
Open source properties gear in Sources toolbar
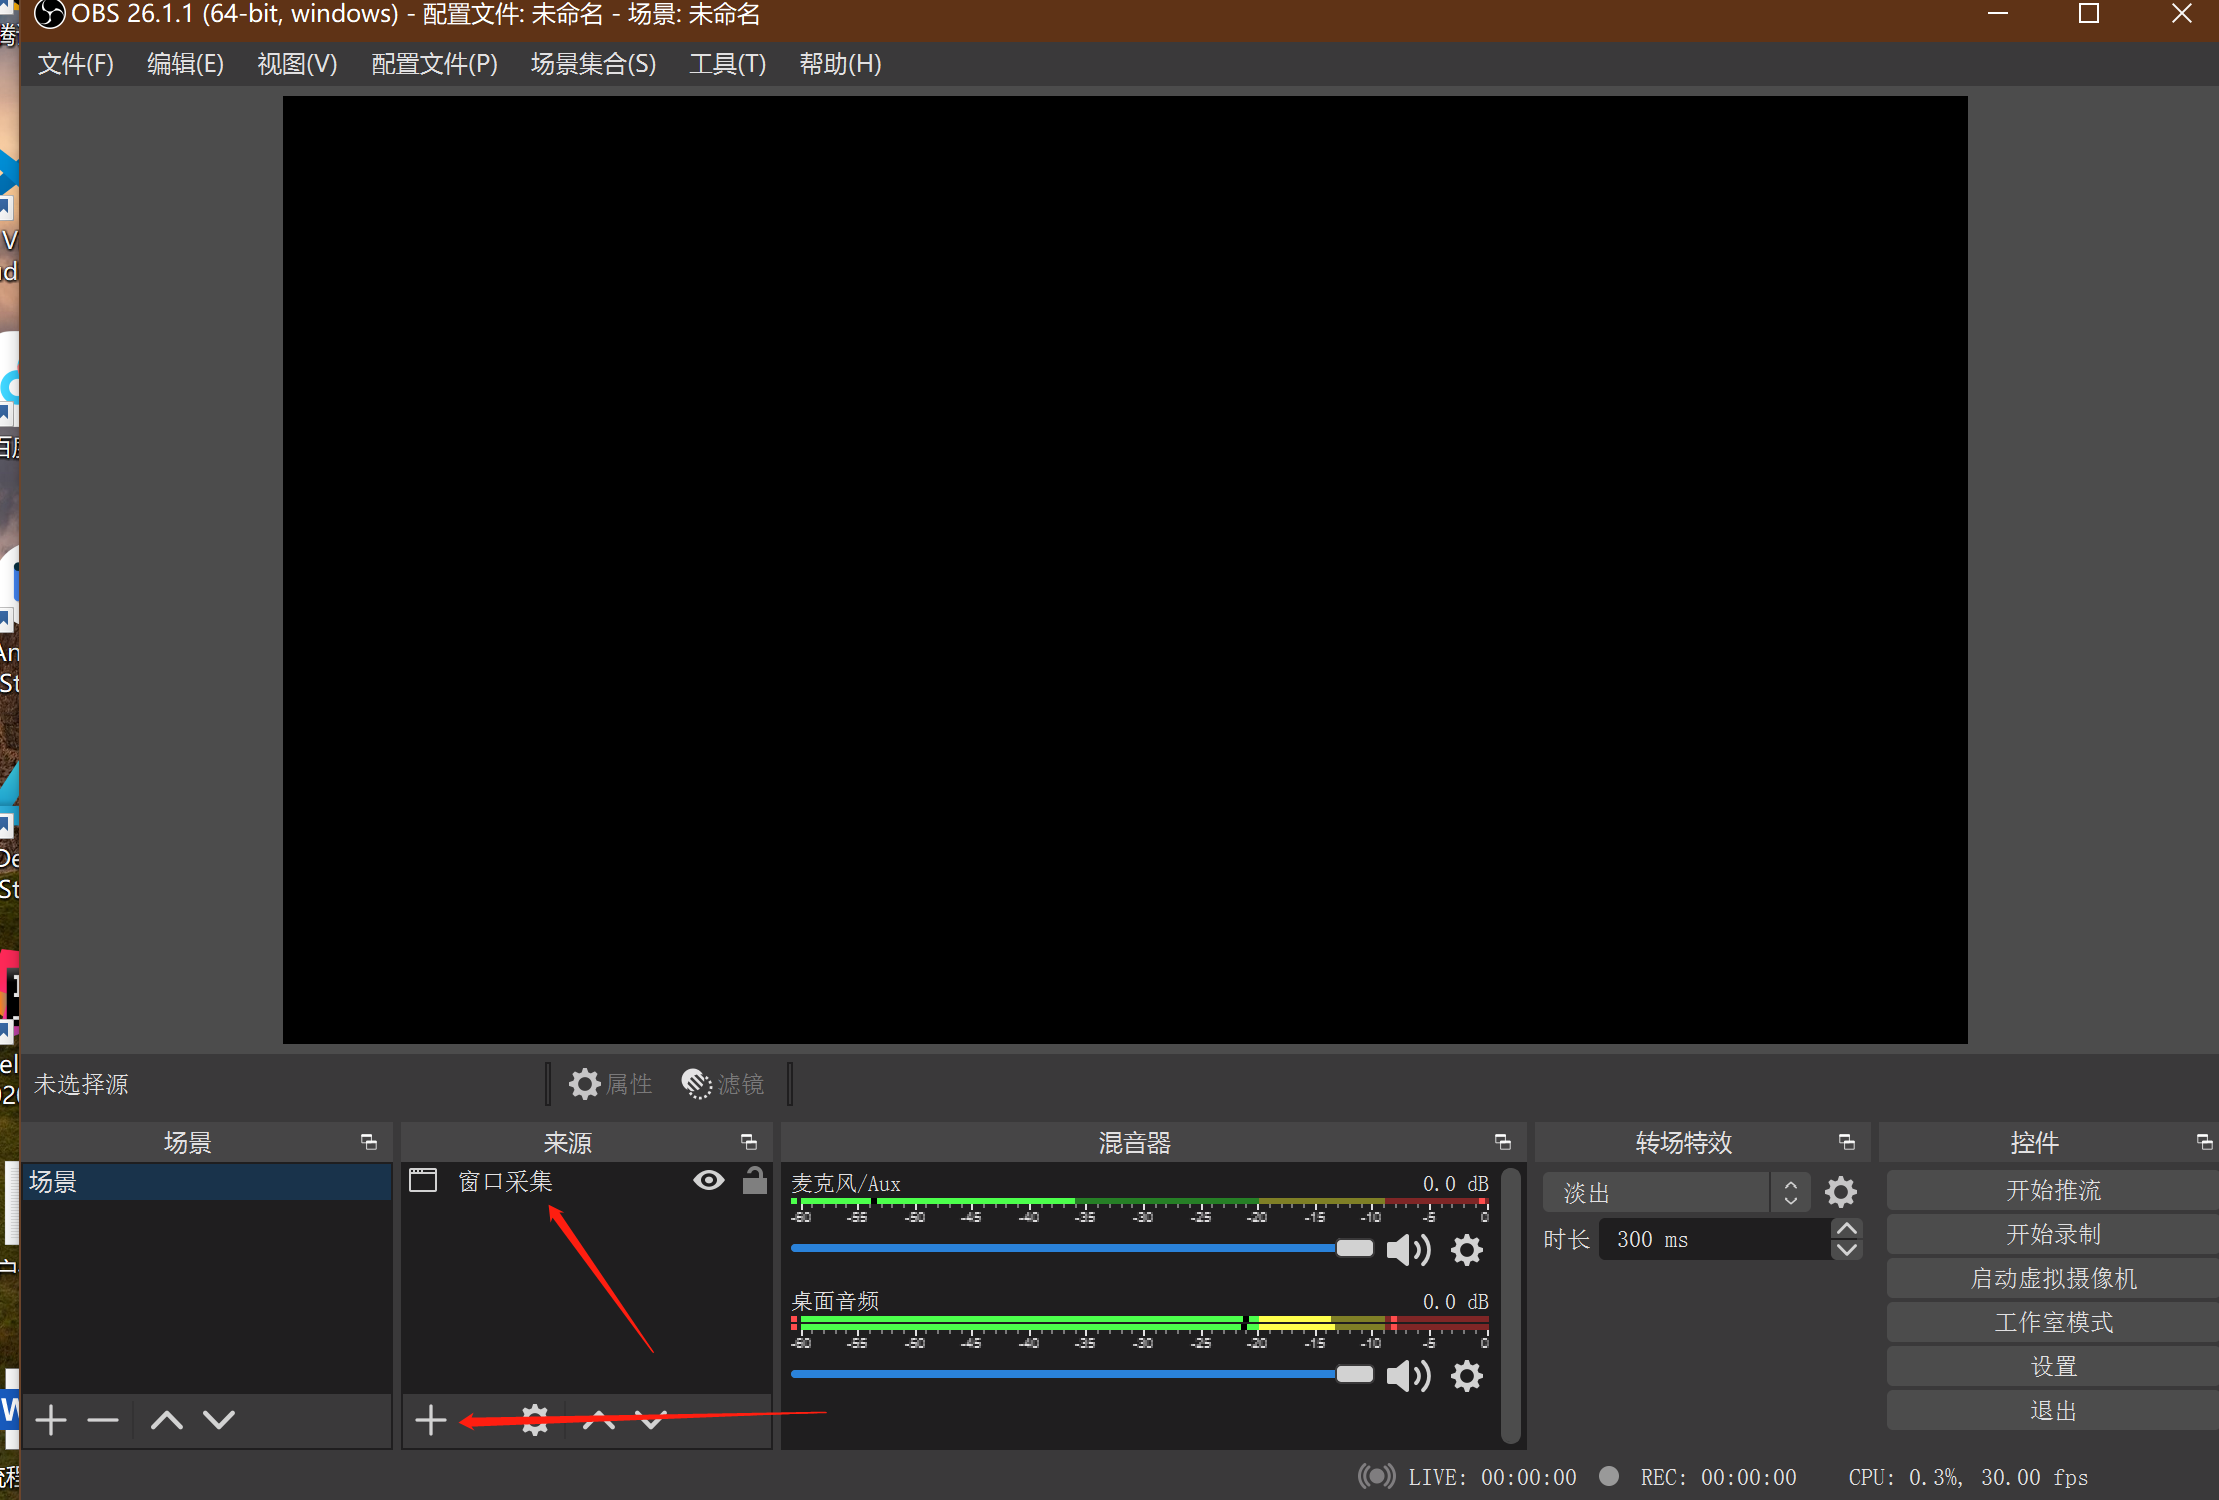535,1420
